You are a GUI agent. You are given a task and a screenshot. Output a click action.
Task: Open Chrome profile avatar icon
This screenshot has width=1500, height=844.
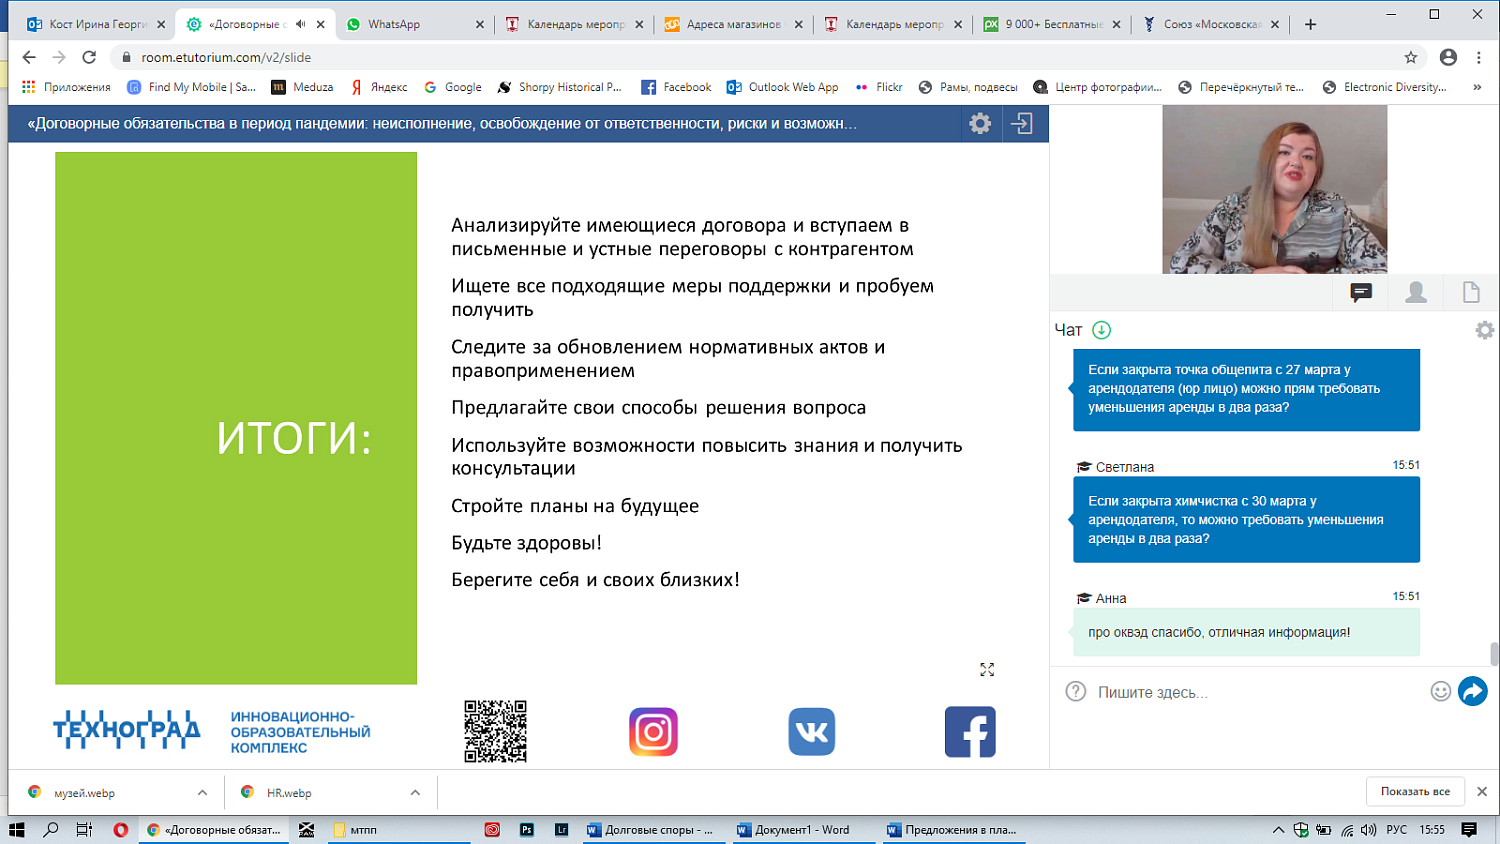point(1448,57)
